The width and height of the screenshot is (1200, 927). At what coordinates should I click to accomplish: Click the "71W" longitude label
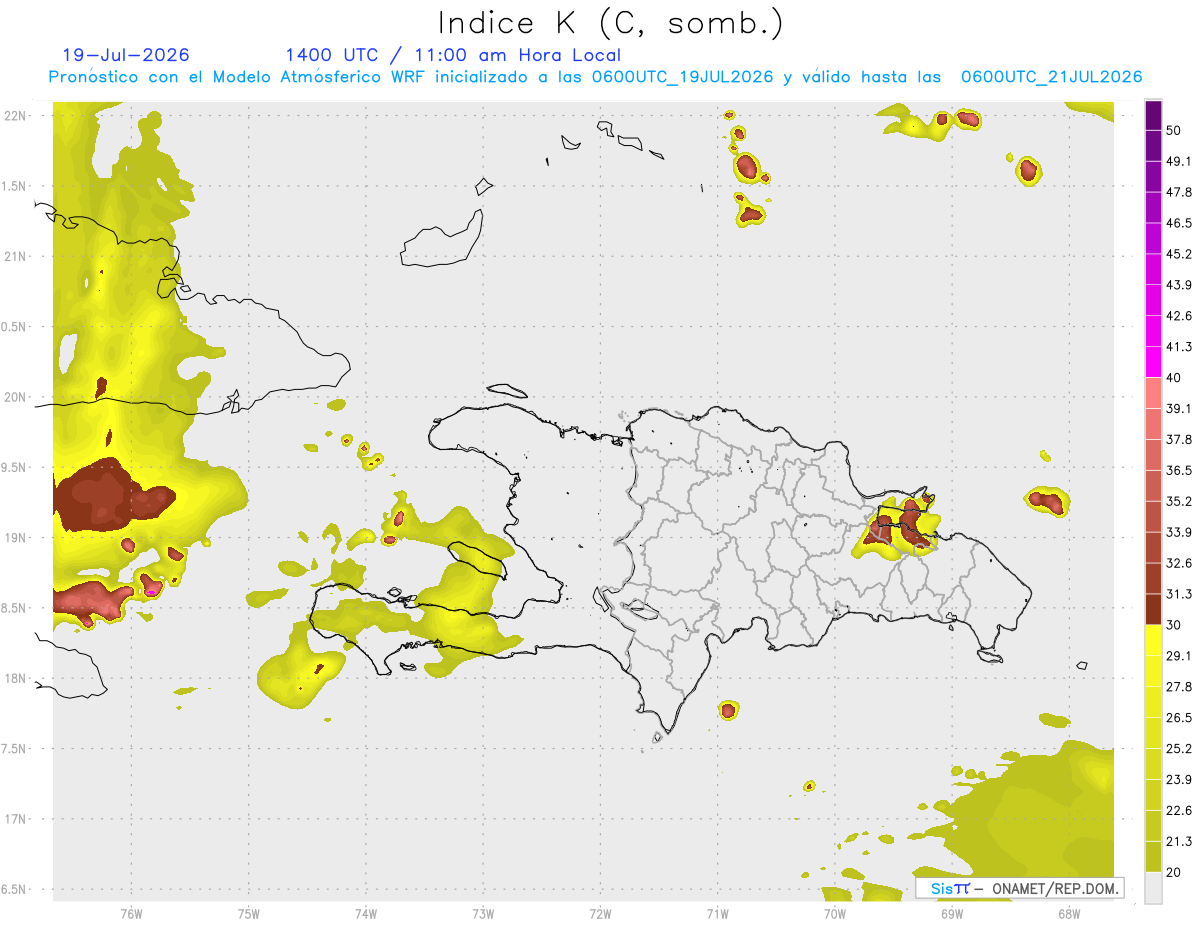click(x=717, y=914)
